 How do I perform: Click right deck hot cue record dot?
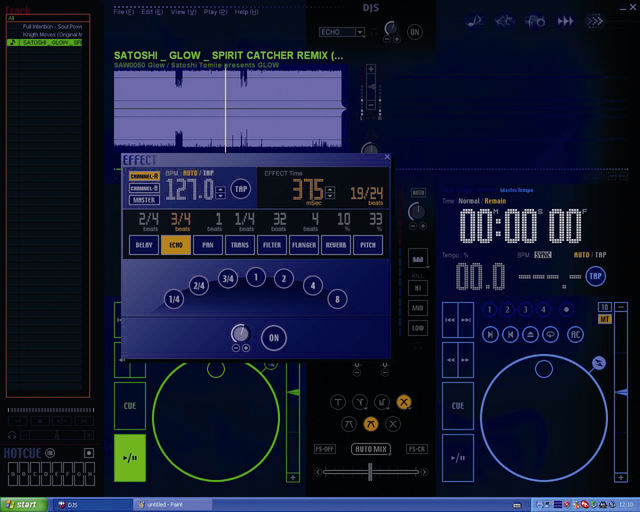566,309
